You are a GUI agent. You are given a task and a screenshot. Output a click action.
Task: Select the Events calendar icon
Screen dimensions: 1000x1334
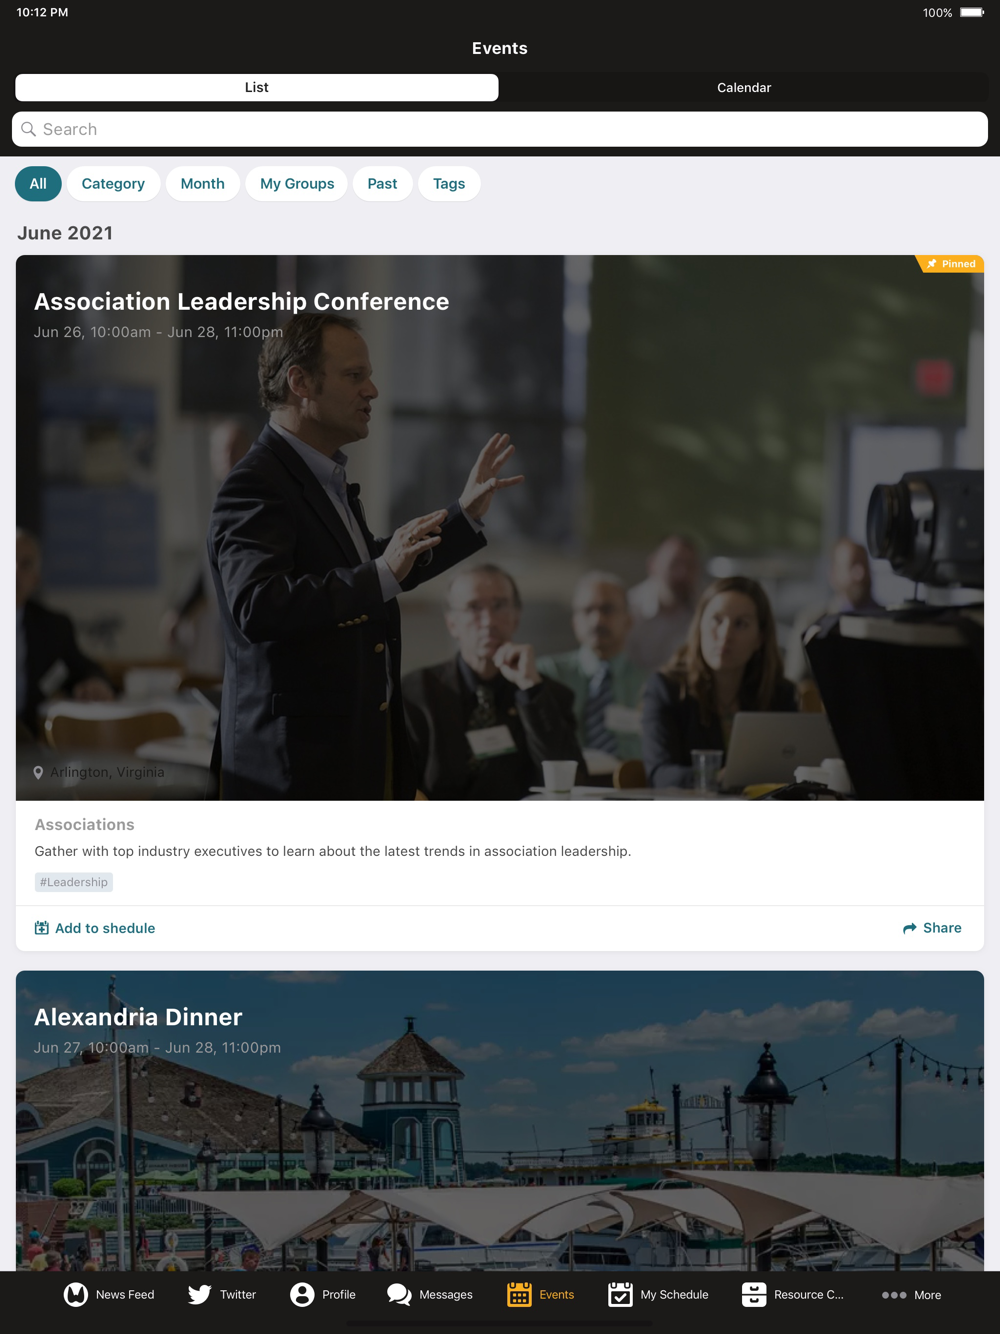pyautogui.click(x=519, y=1294)
